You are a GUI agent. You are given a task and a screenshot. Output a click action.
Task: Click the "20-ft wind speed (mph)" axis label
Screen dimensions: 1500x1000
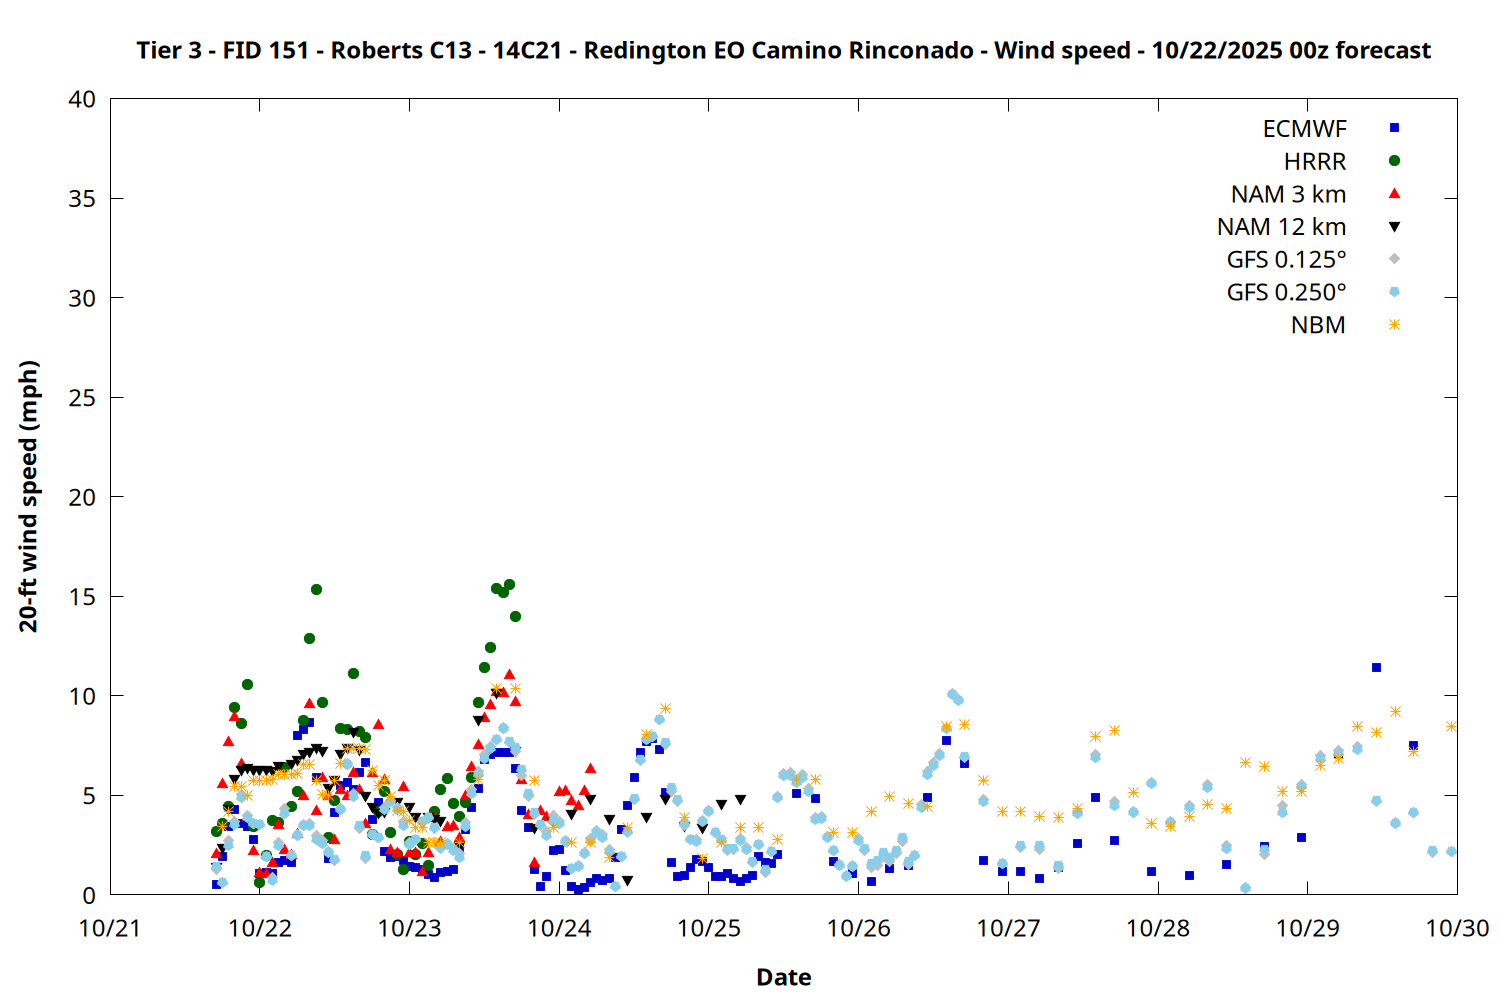pyautogui.click(x=29, y=496)
